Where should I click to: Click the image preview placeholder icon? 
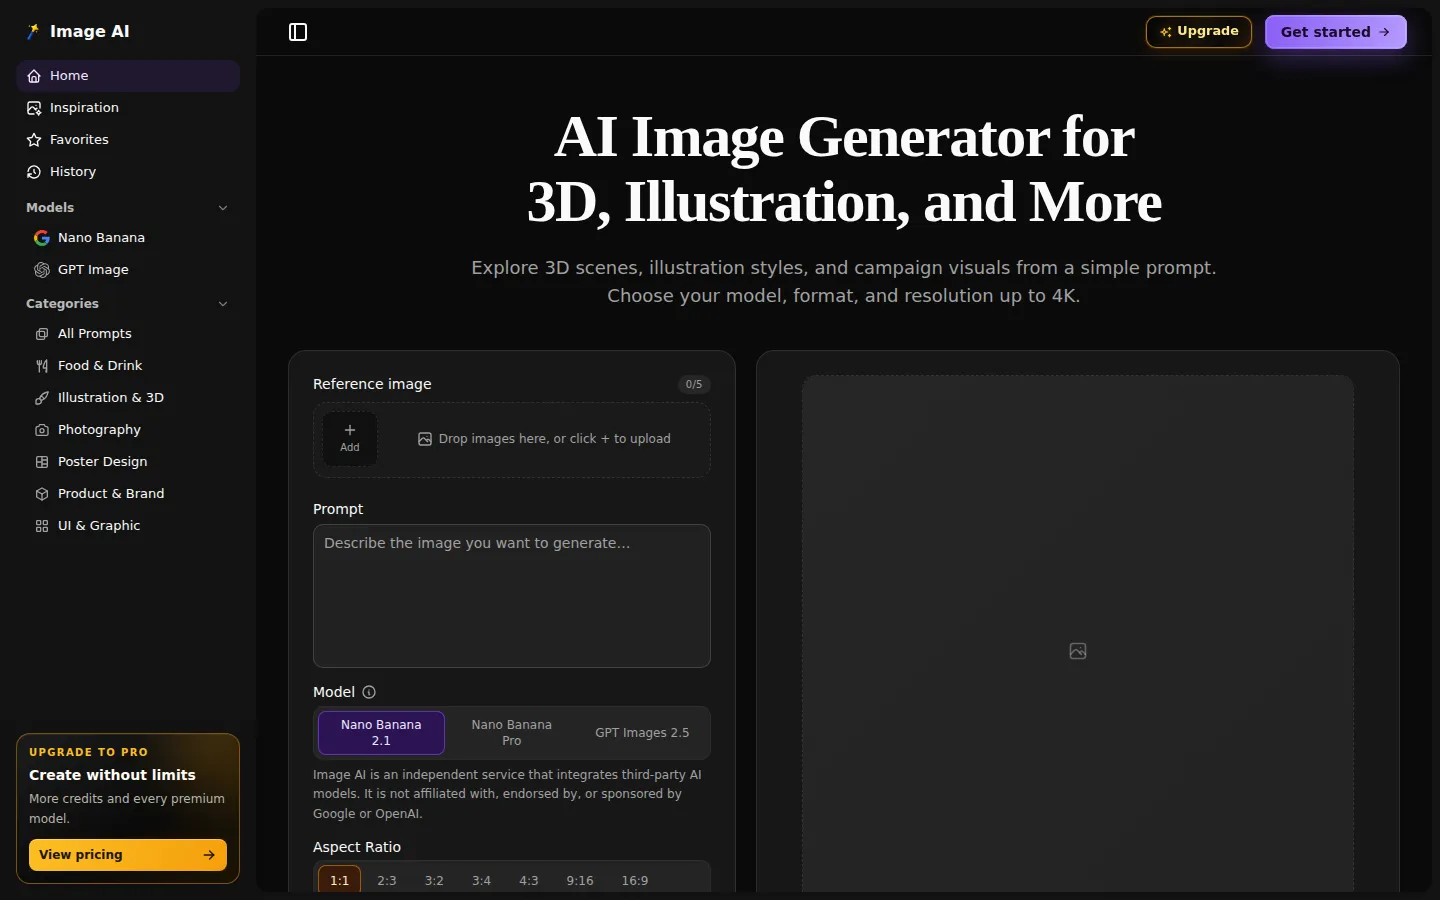pos(1078,651)
